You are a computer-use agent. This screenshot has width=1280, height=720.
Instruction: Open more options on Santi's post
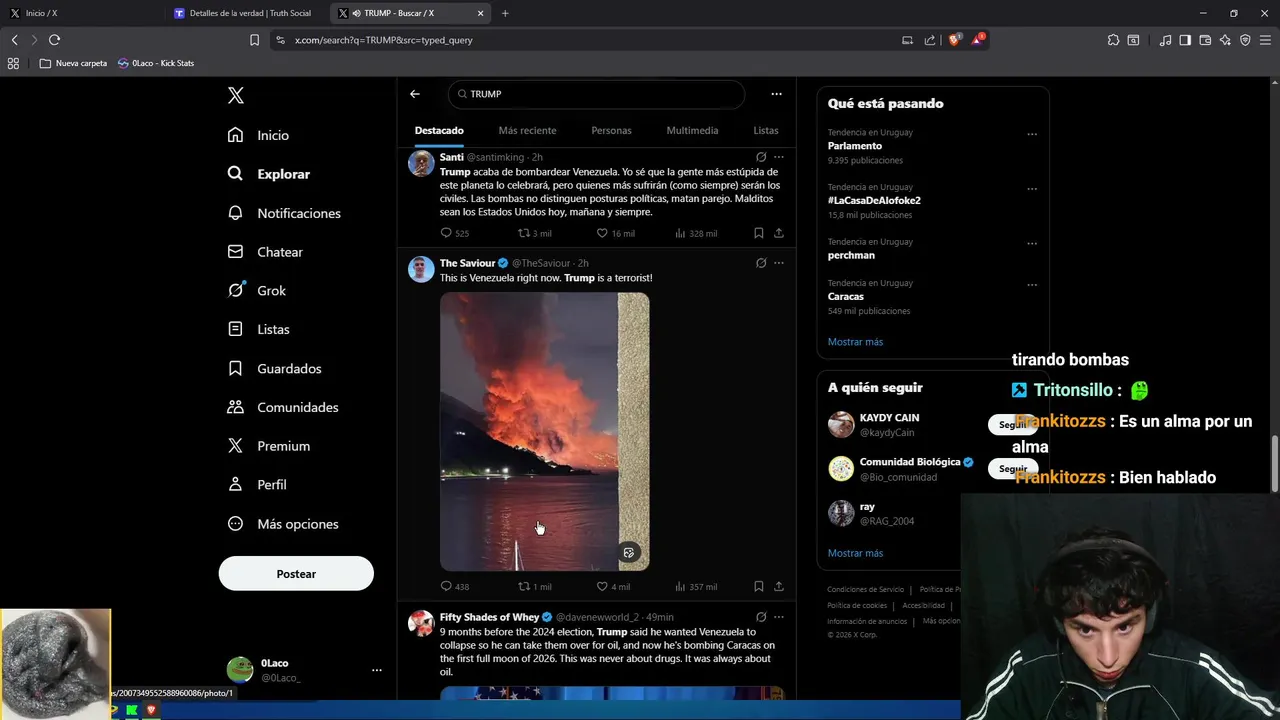(x=779, y=157)
